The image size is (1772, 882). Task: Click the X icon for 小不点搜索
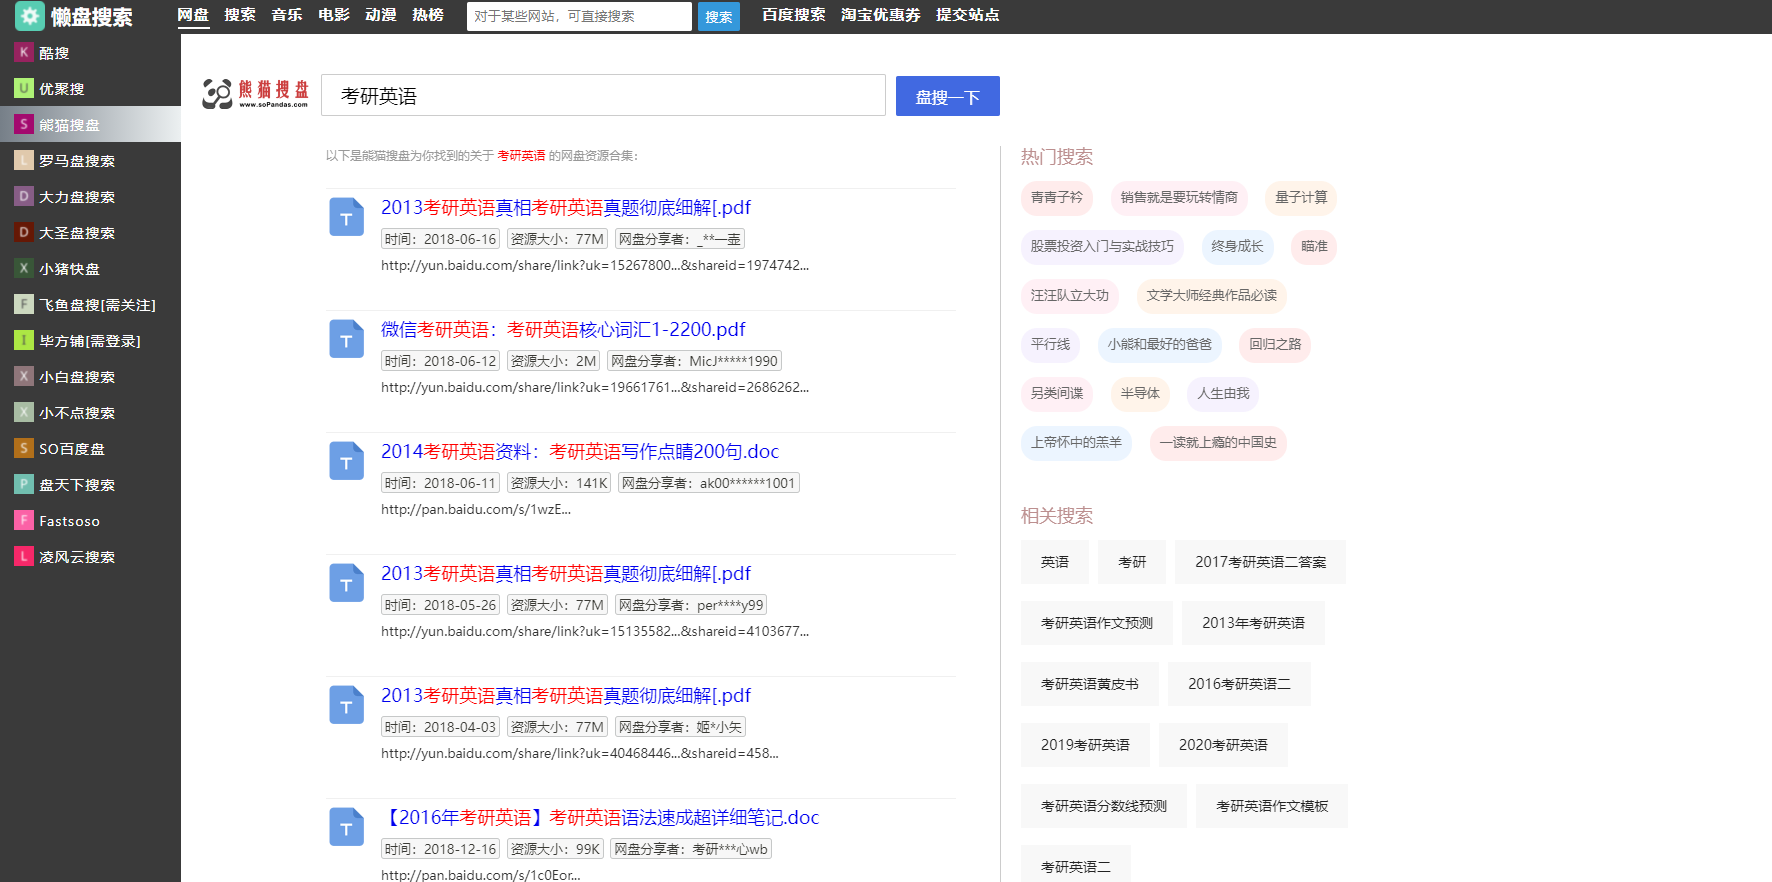click(x=24, y=412)
